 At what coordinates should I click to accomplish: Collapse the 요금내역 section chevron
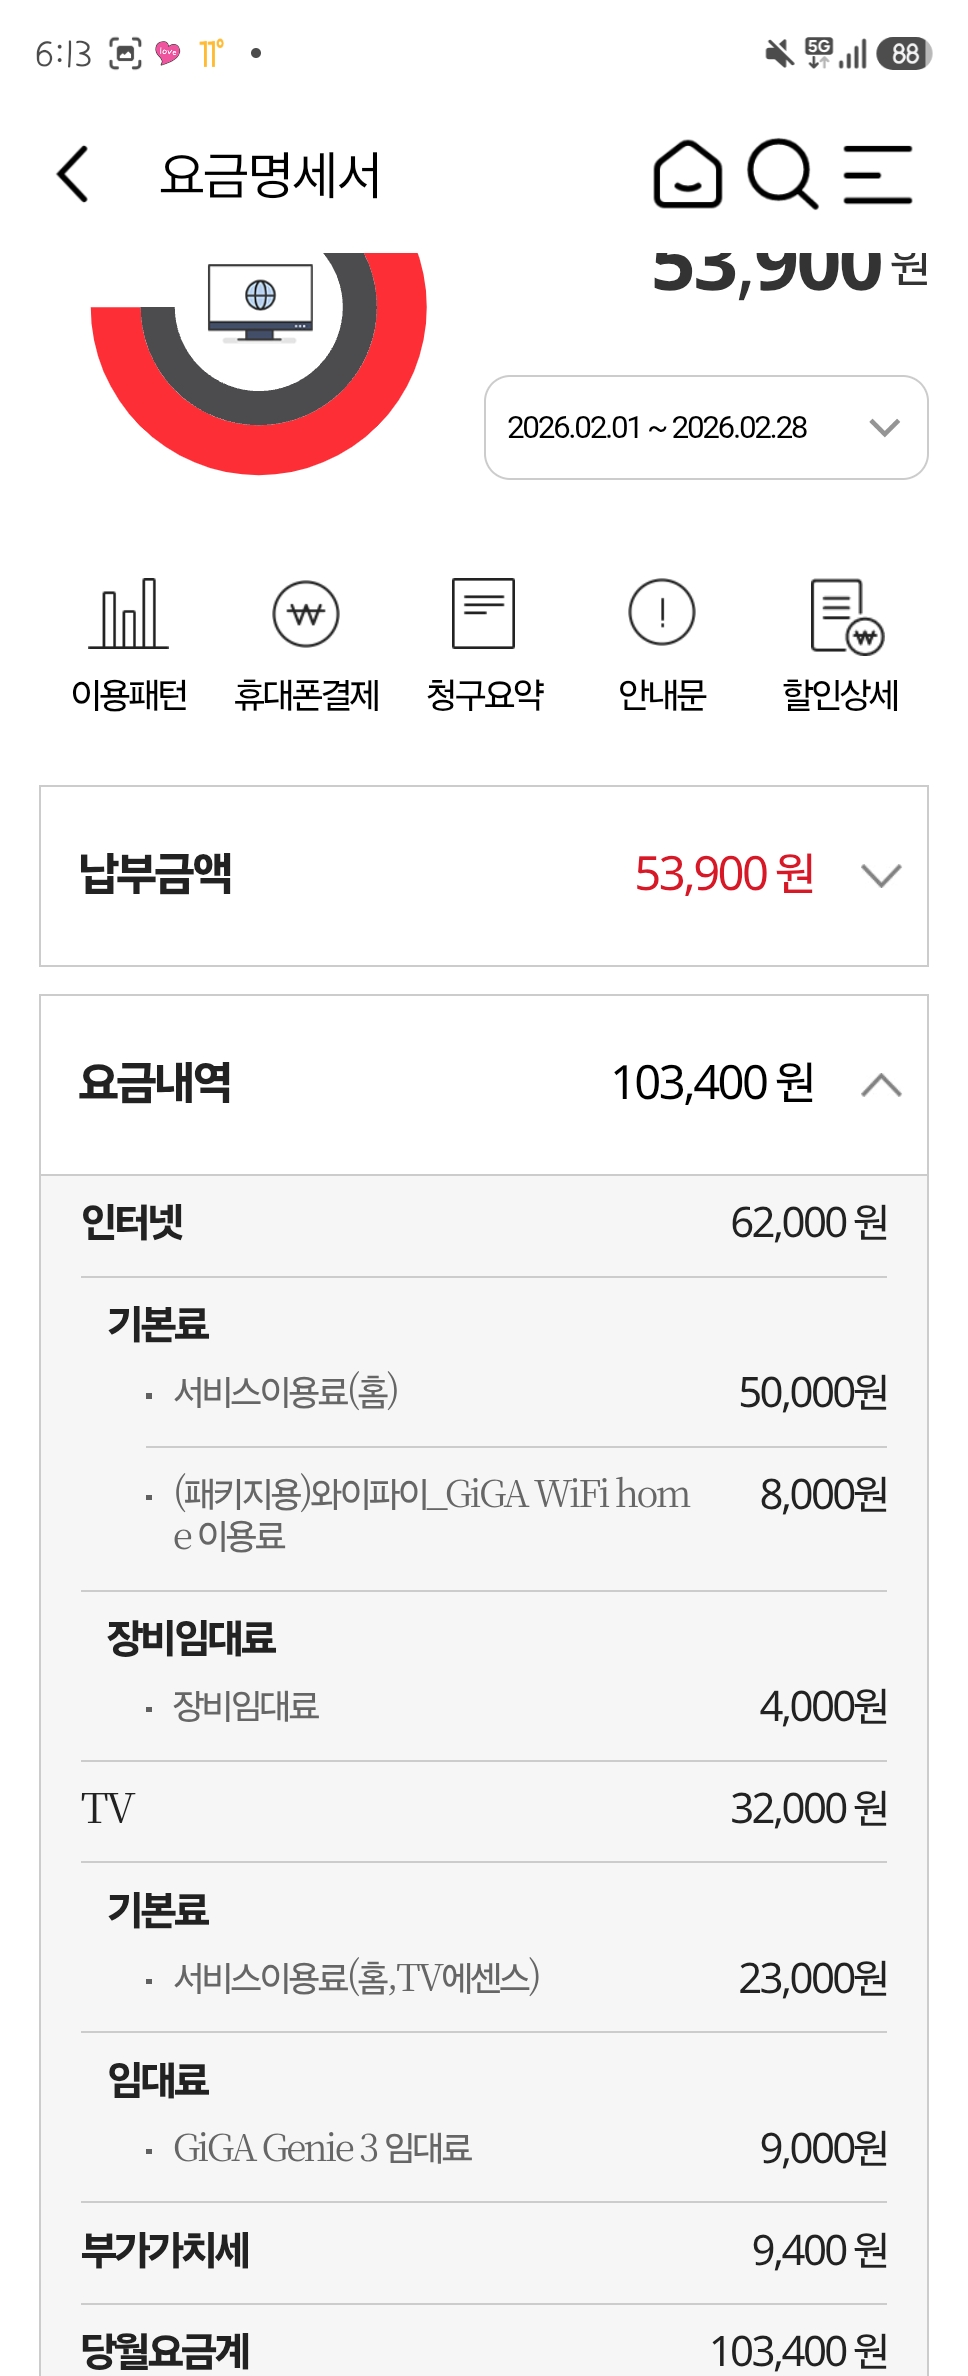click(x=881, y=1085)
